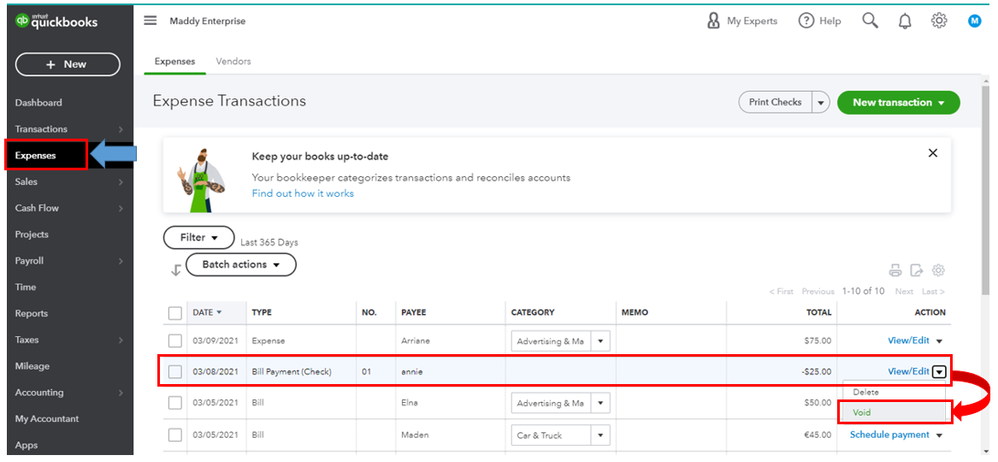
Task: Sort by the PAYEE column header
Action: coord(414,312)
